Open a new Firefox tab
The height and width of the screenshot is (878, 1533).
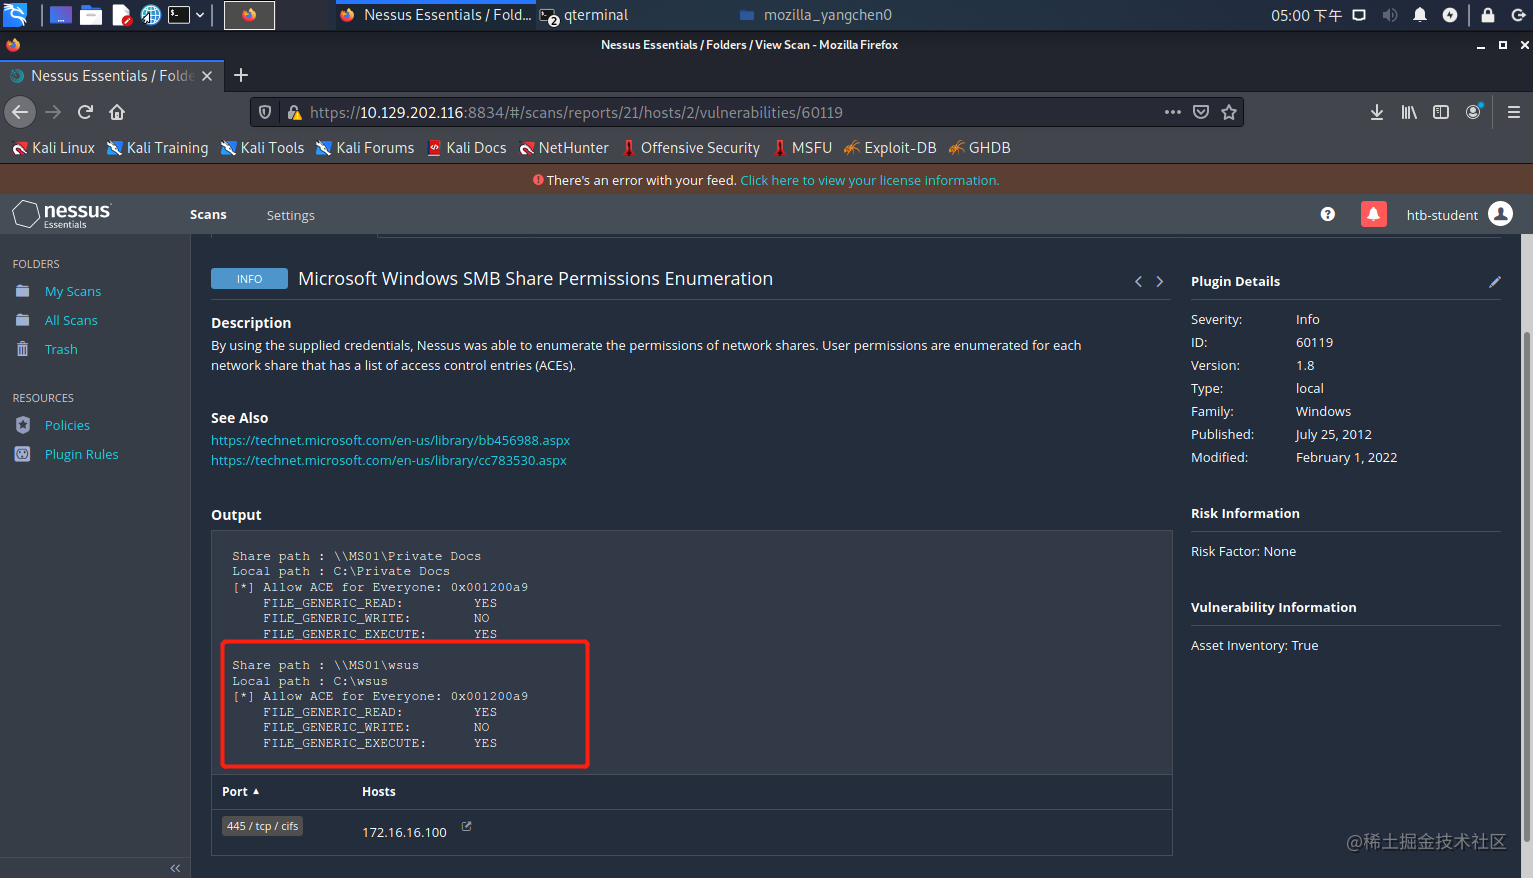[240, 75]
